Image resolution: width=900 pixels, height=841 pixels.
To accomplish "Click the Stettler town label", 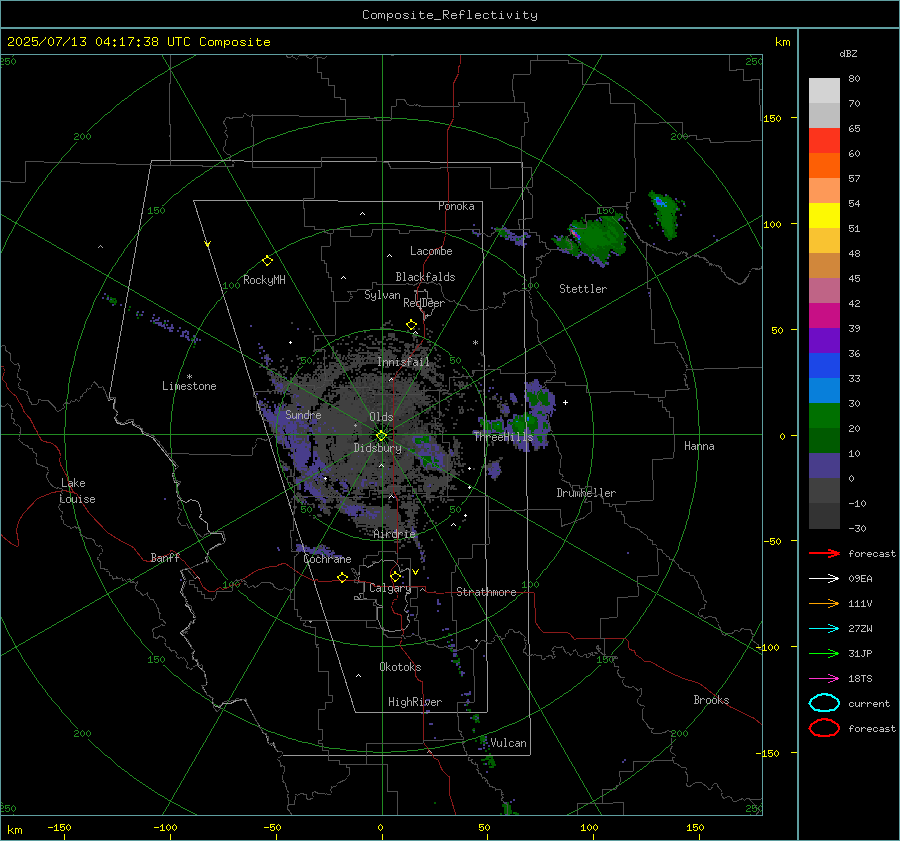I will point(583,289).
